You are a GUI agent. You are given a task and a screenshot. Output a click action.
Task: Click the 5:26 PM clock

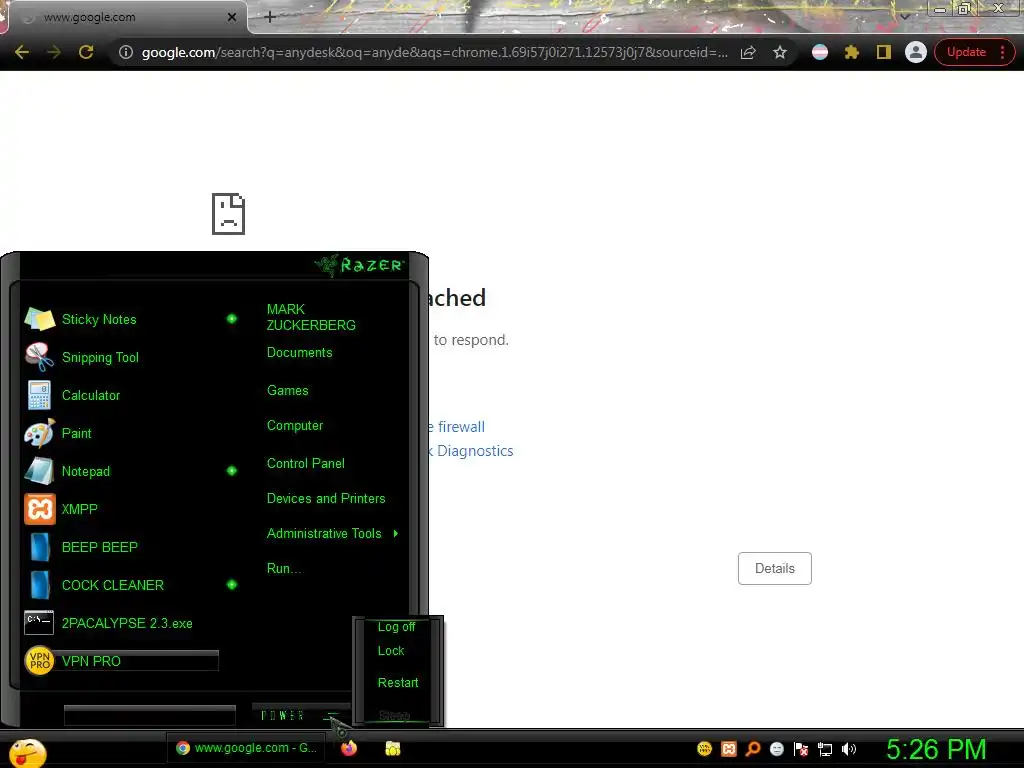pos(936,750)
